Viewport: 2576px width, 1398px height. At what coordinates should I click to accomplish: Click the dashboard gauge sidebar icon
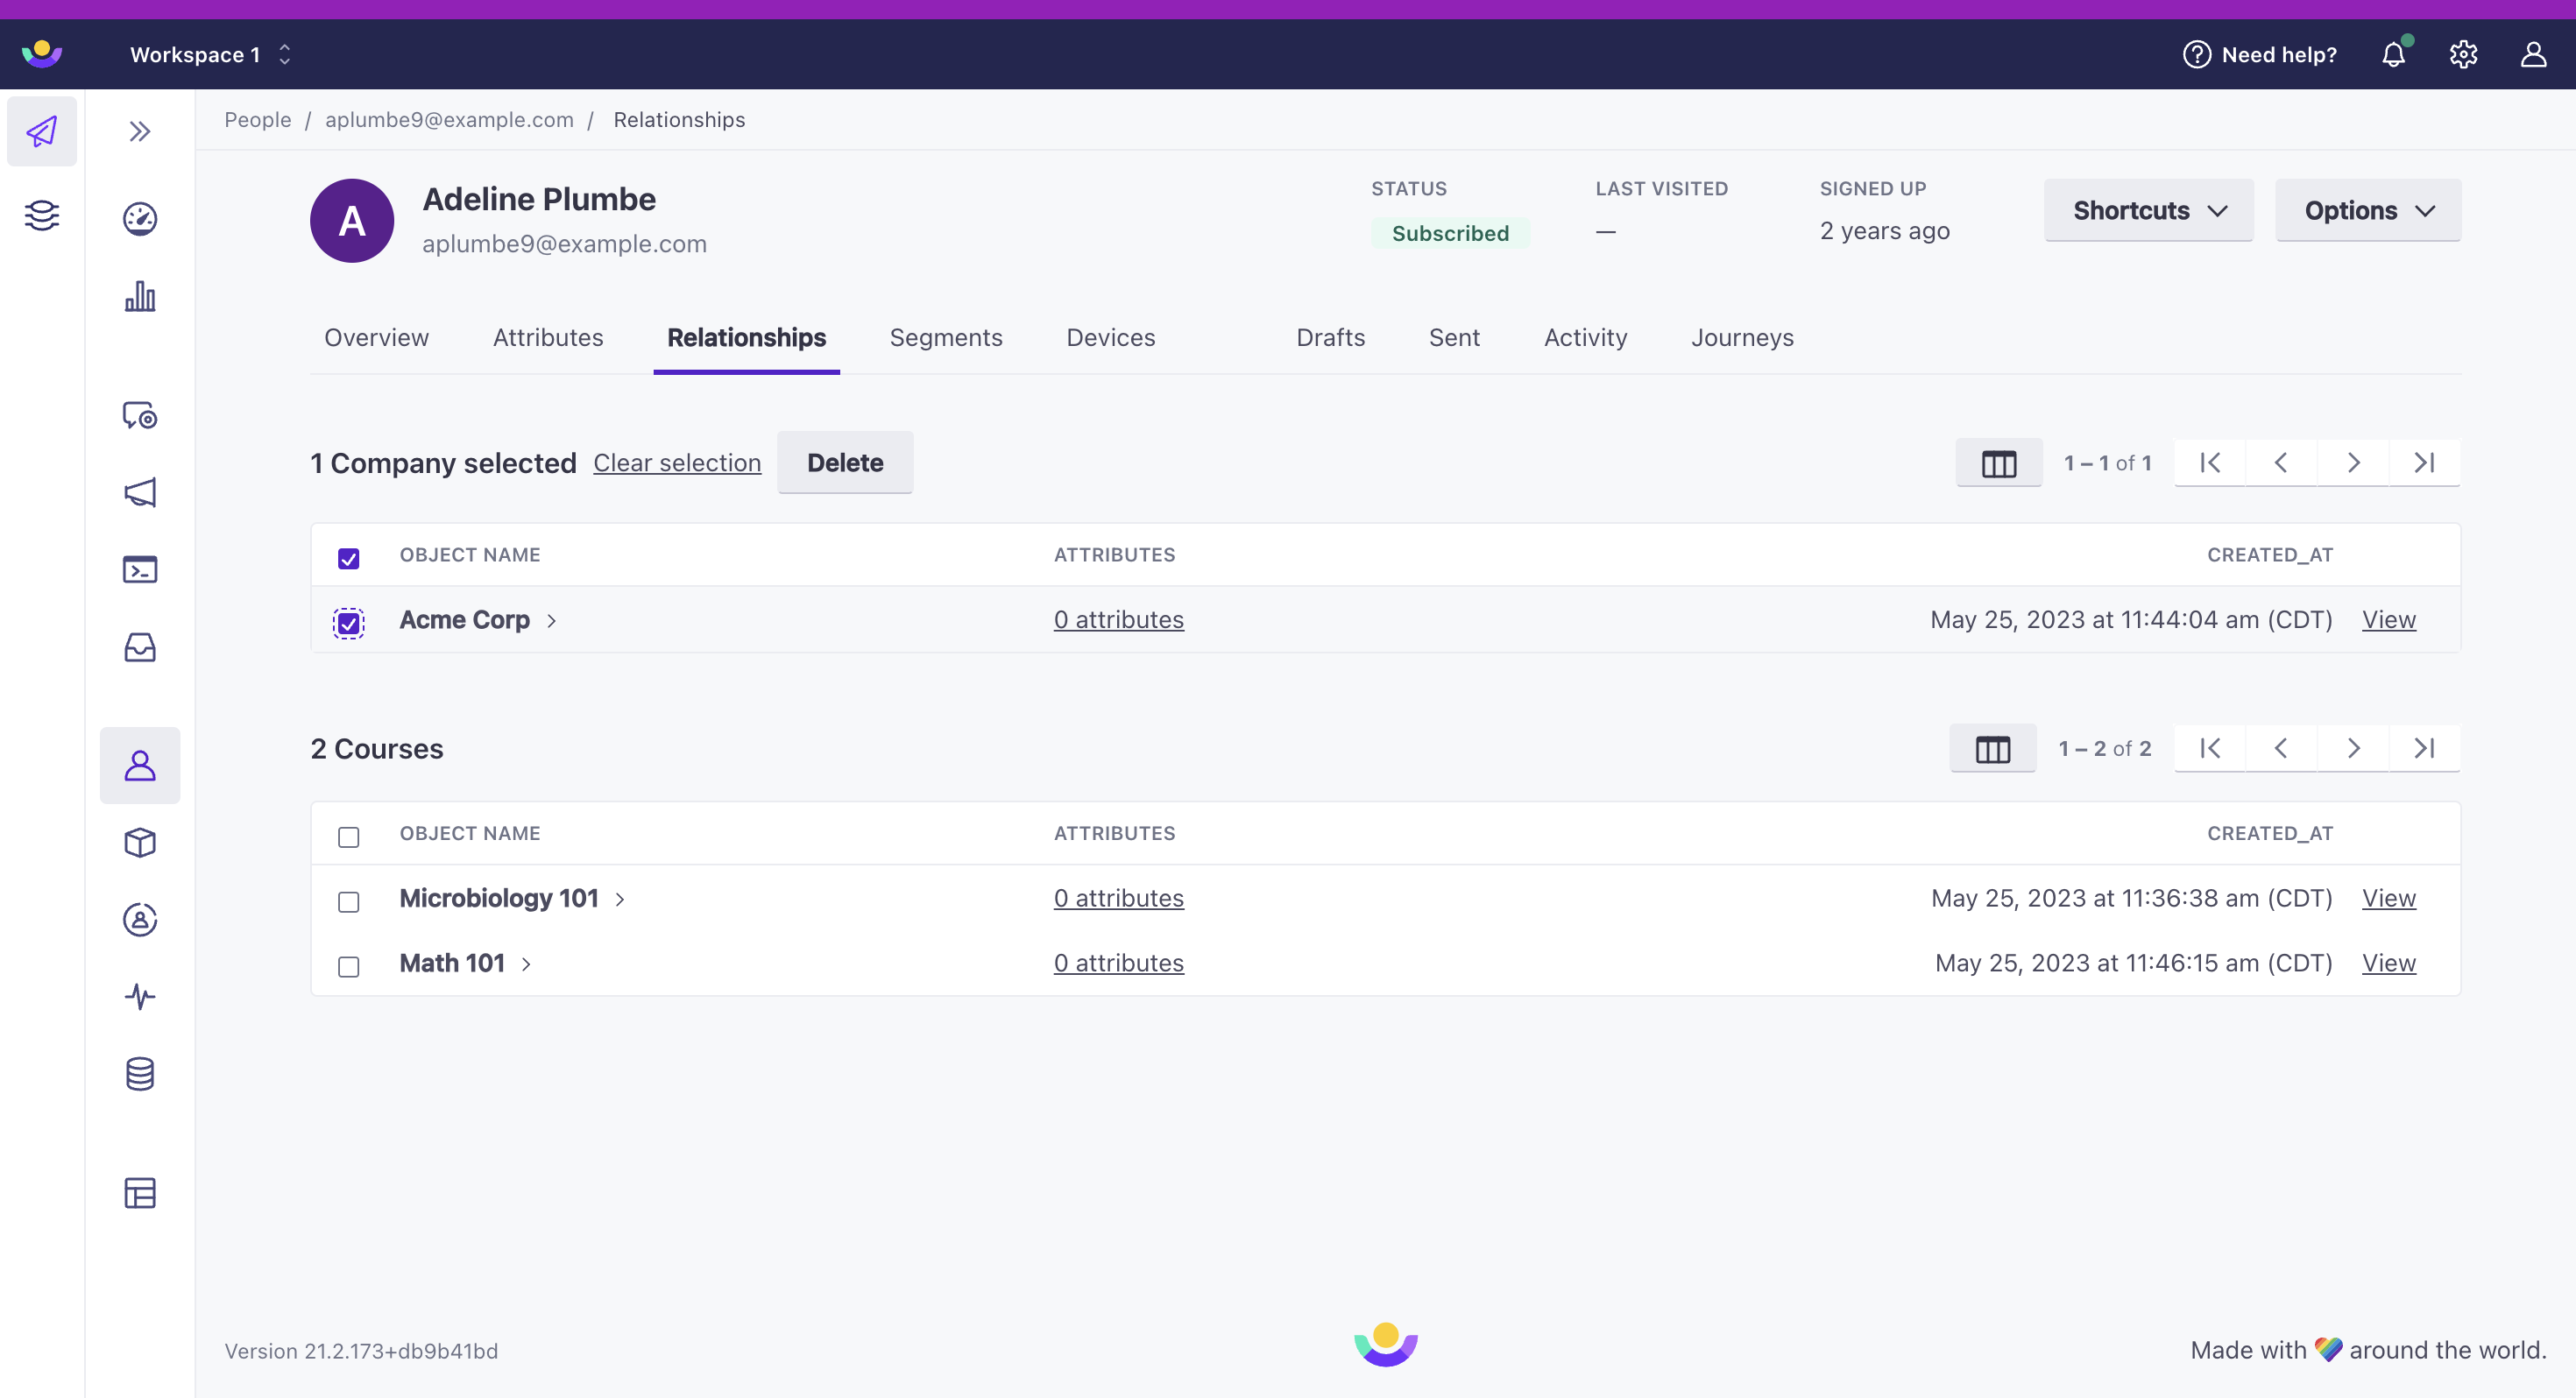(140, 218)
